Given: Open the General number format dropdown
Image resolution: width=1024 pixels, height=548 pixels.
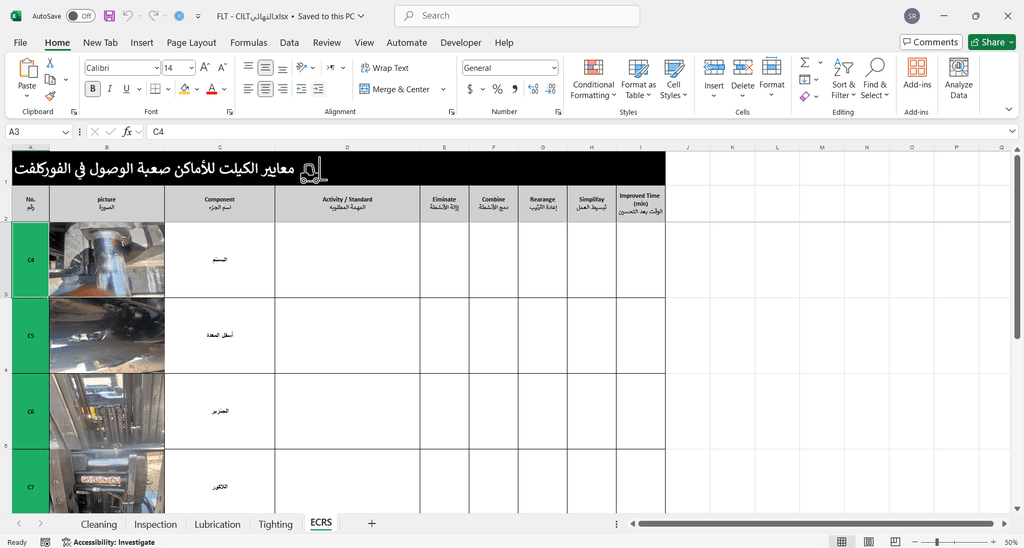Looking at the screenshot, I should 554,68.
